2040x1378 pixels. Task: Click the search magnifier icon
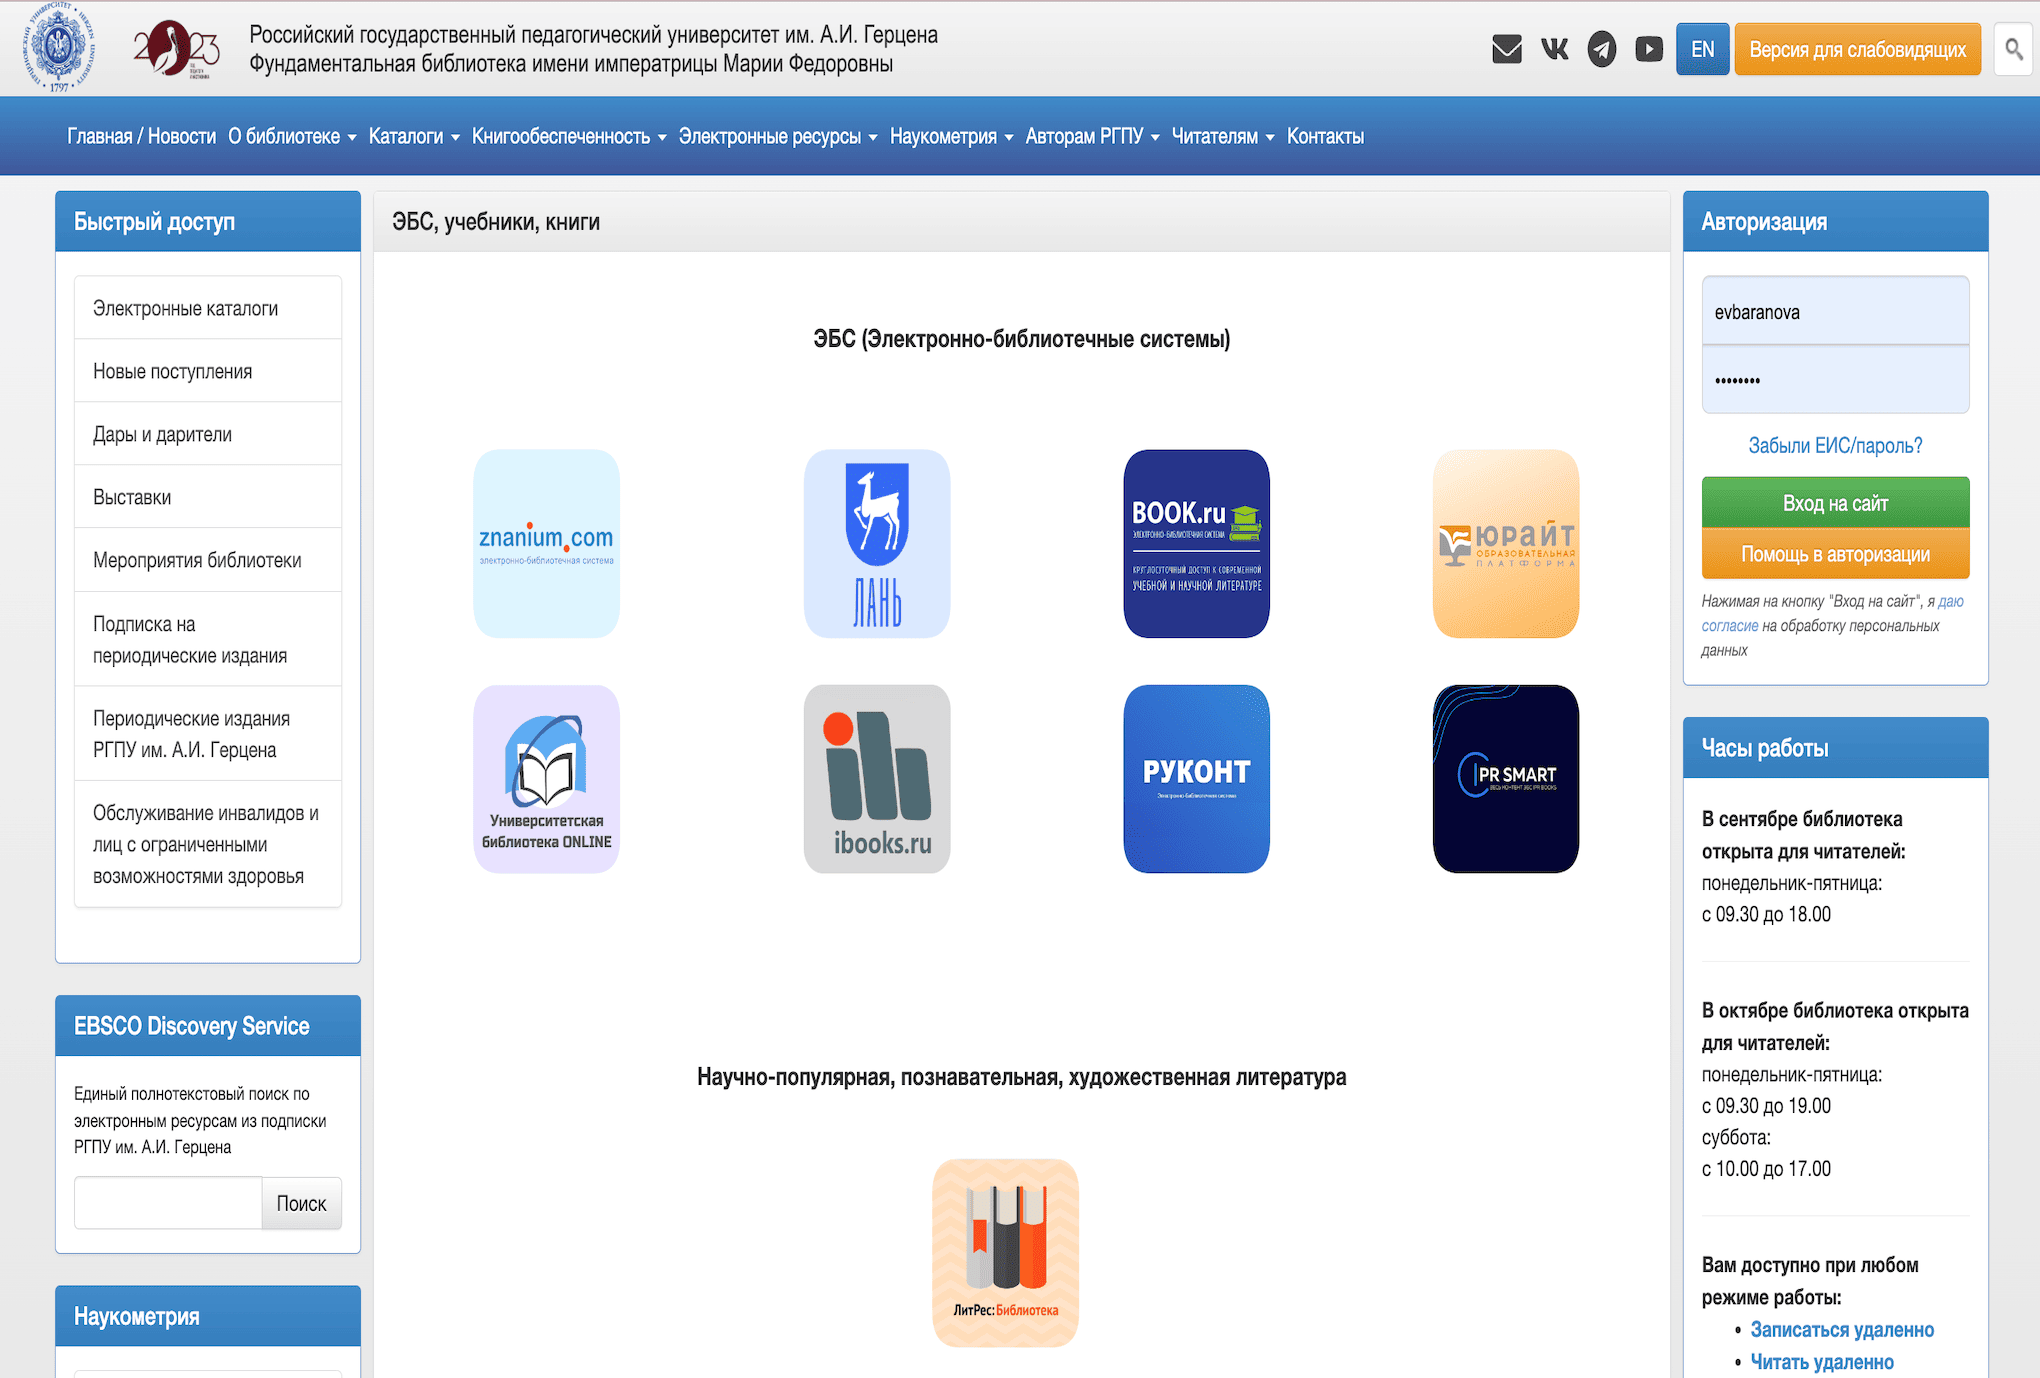pyautogui.click(x=2013, y=49)
